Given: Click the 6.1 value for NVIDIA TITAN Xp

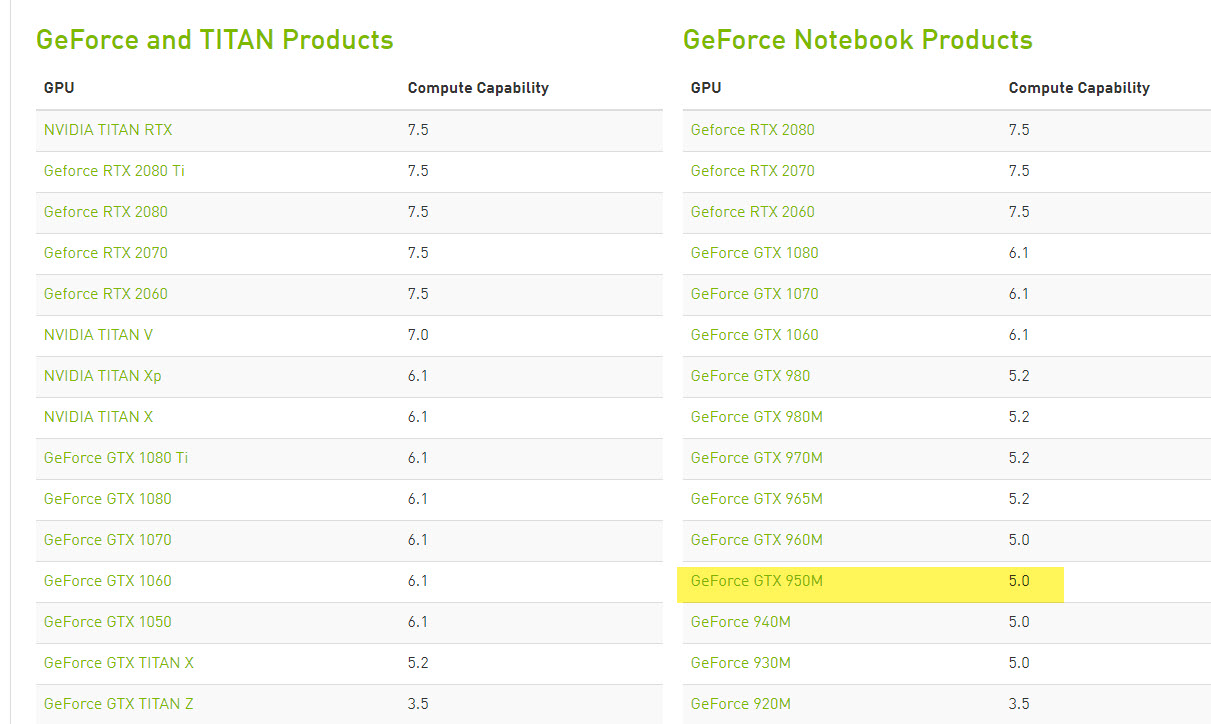Looking at the screenshot, I should tap(418, 376).
